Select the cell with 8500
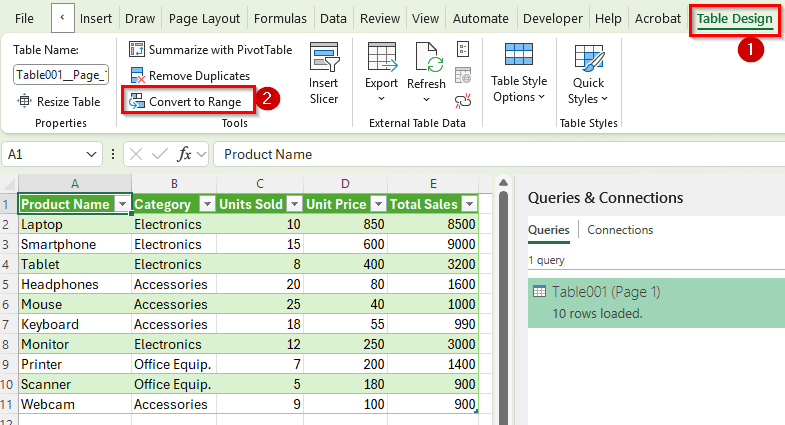The width and height of the screenshot is (785, 425). tap(433, 224)
